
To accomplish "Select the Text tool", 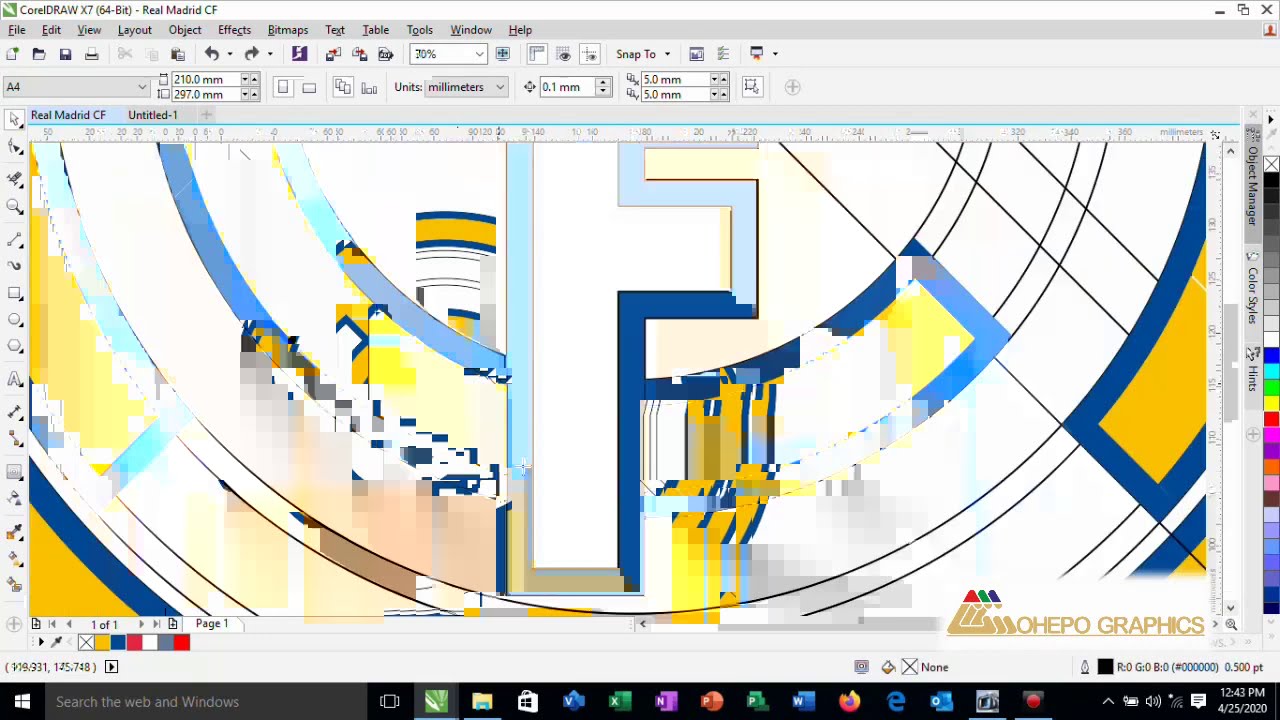I will pos(15,379).
